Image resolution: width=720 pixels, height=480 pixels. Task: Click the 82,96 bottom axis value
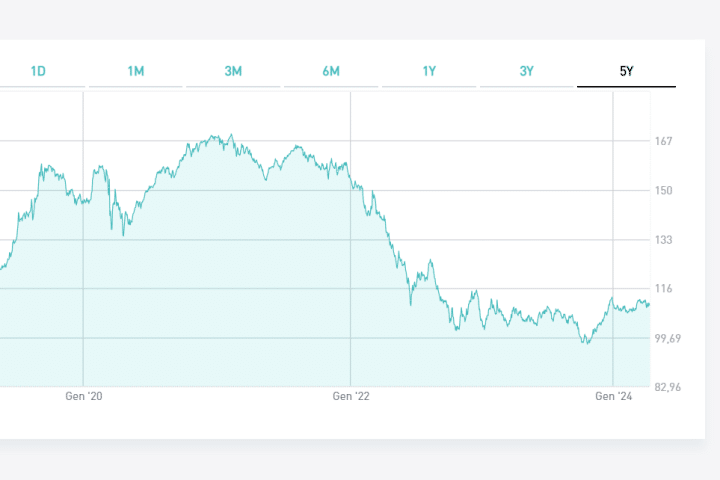[x=667, y=387]
